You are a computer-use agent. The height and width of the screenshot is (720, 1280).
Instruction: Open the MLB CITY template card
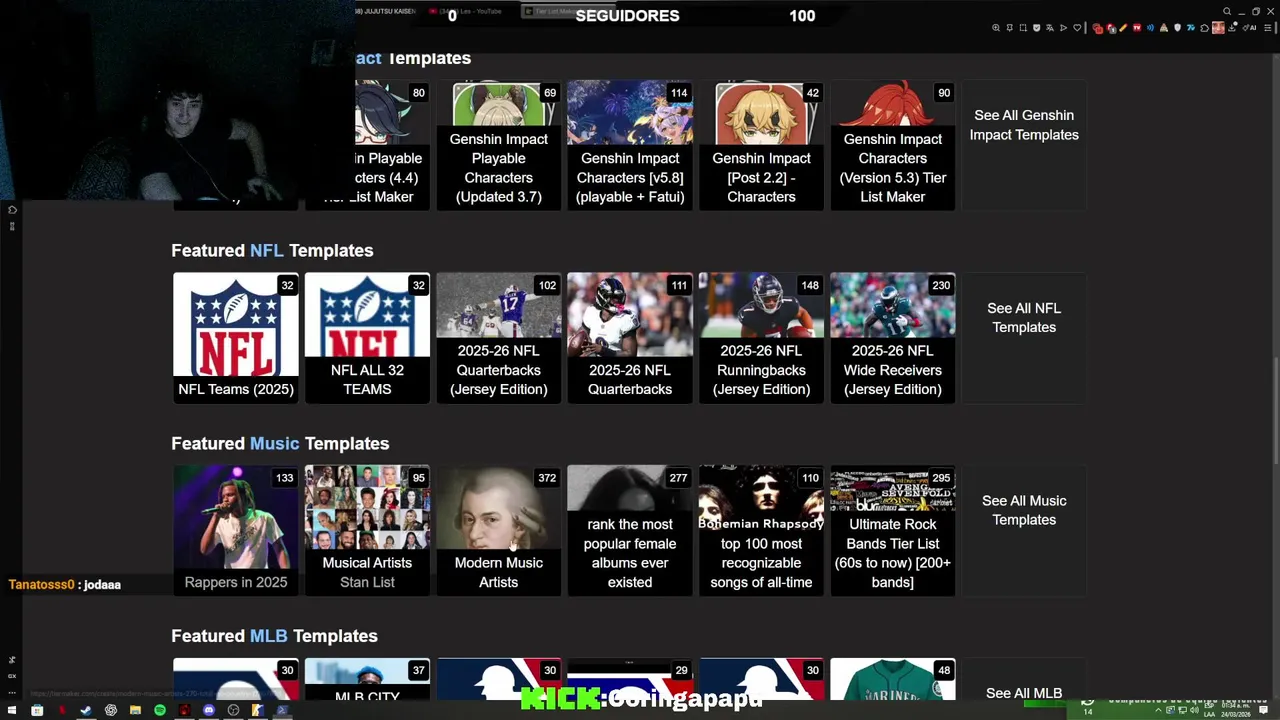click(x=367, y=681)
